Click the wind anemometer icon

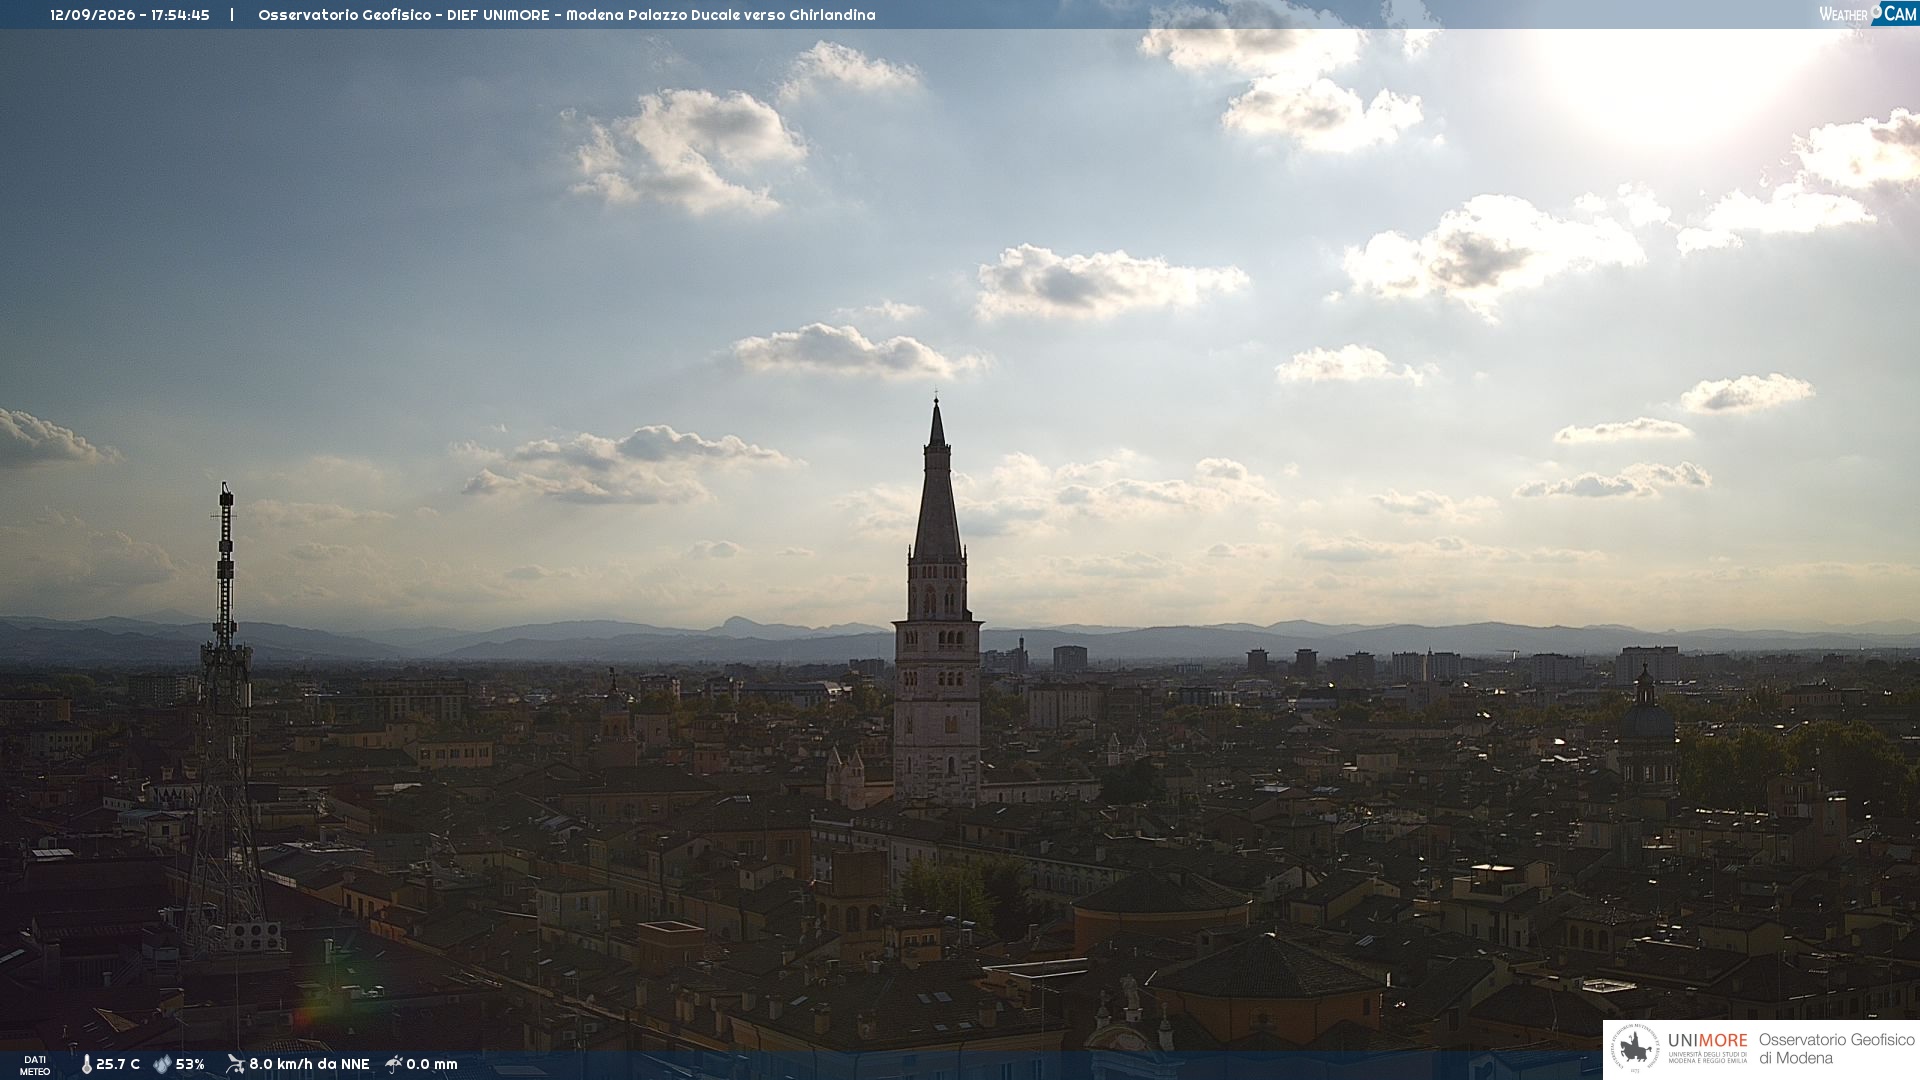(x=235, y=1064)
